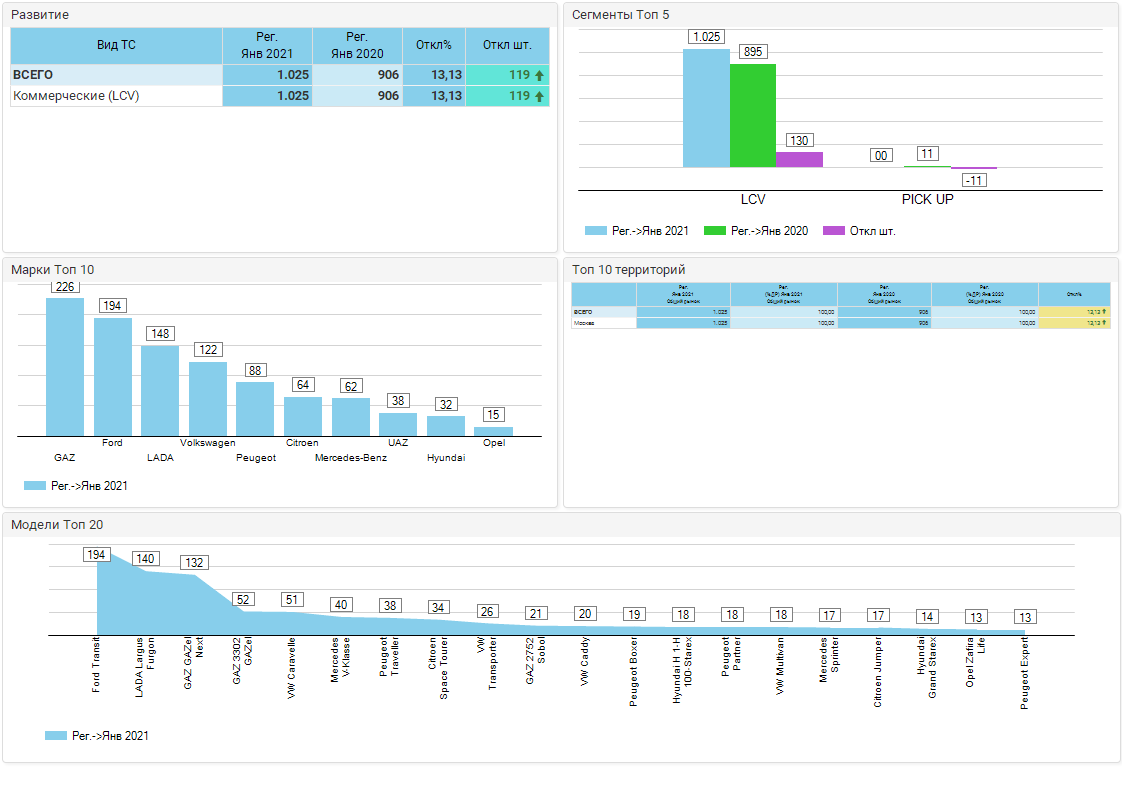1122x793 pixels.
Task: Click up arrow in Москва territory row
Action: 1105,323
